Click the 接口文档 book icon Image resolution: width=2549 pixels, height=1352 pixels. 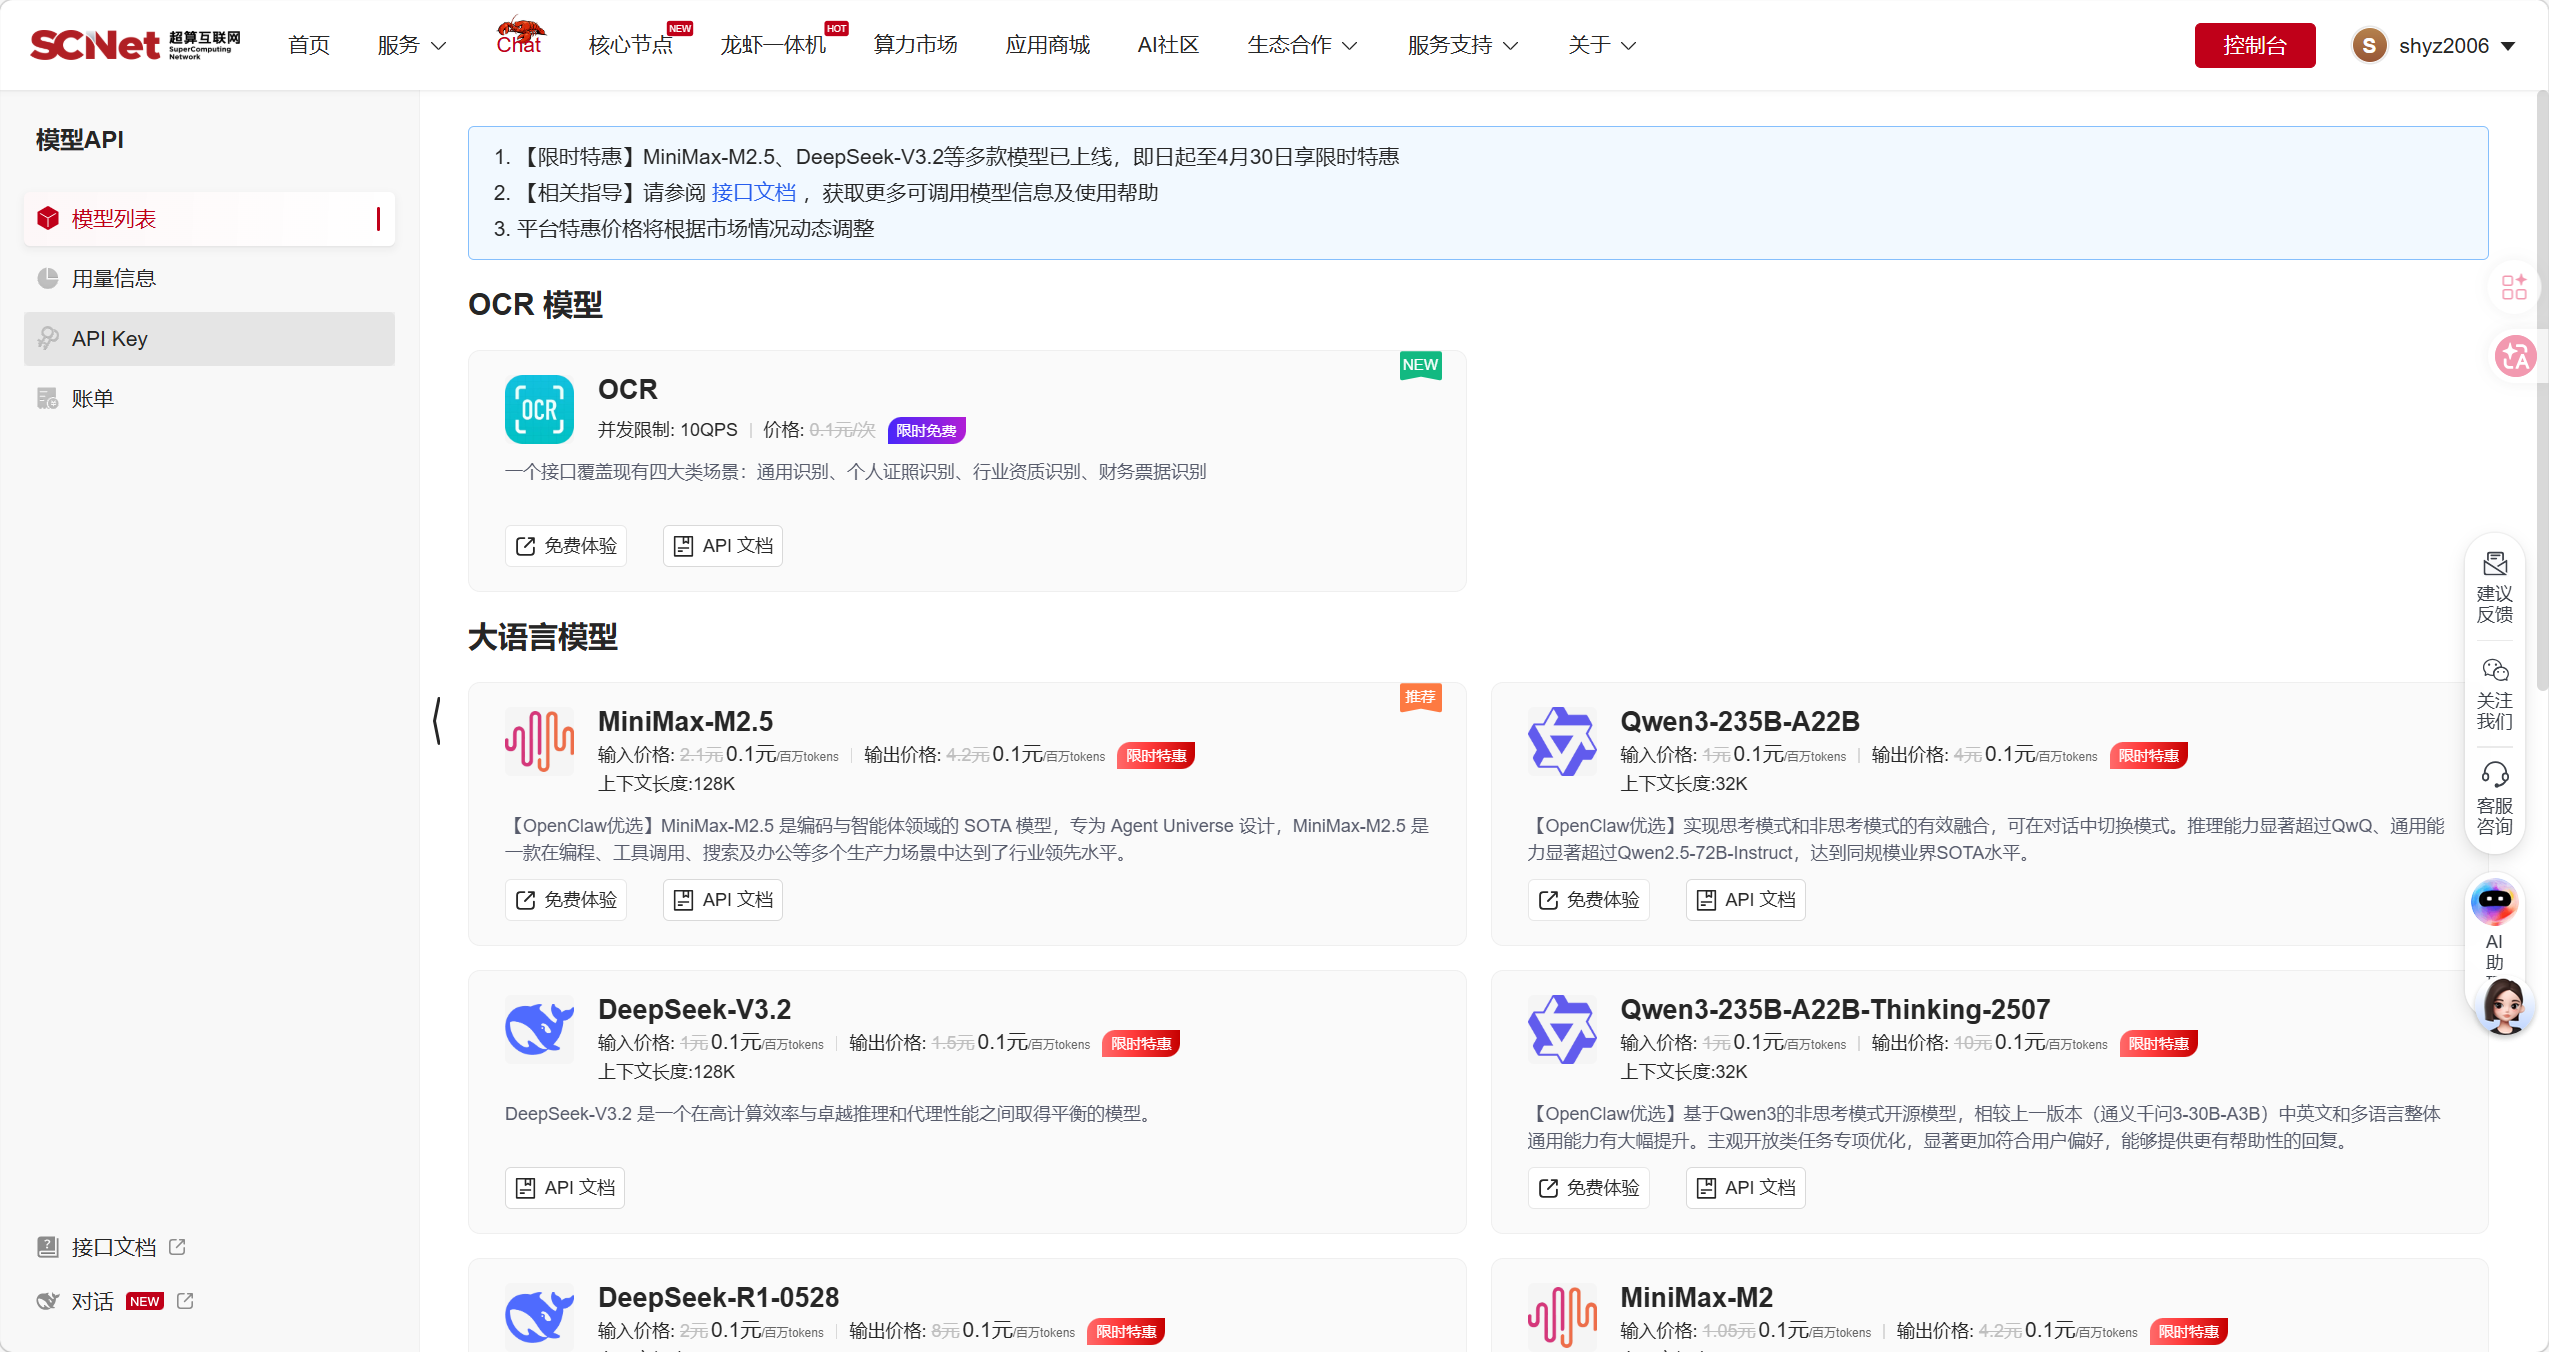point(47,1247)
